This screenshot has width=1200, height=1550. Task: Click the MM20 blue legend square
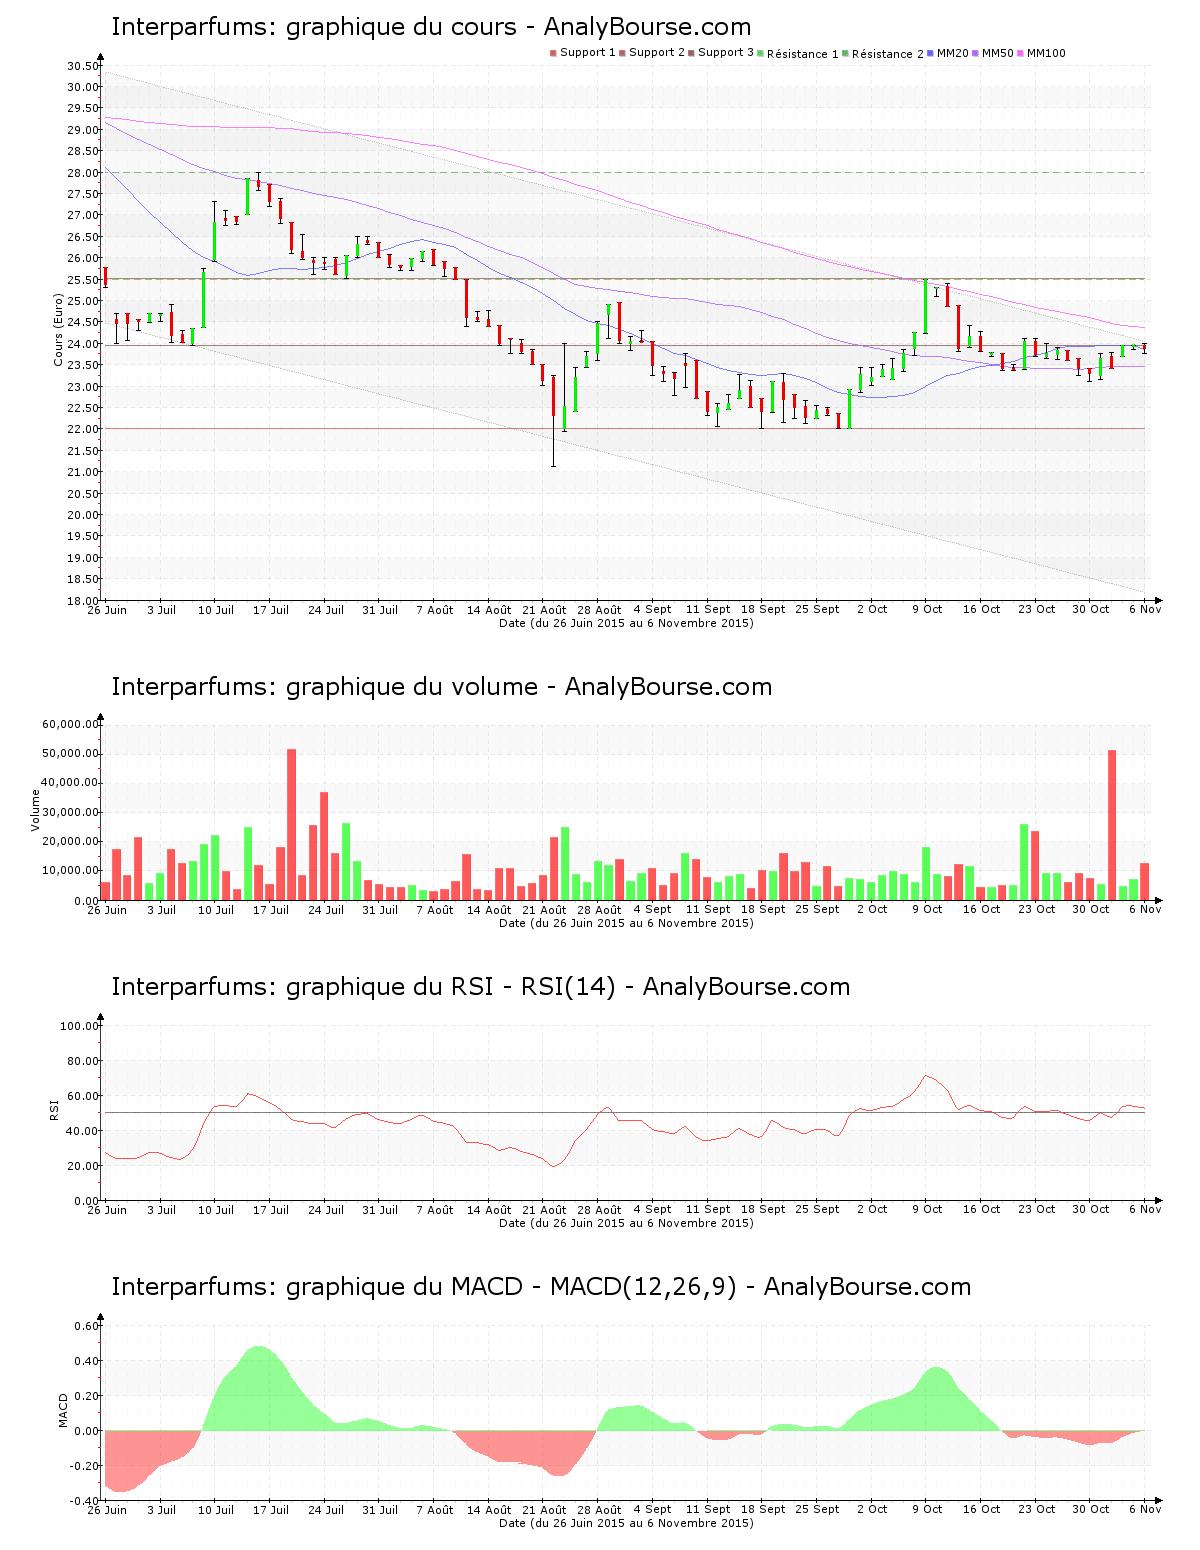931,53
